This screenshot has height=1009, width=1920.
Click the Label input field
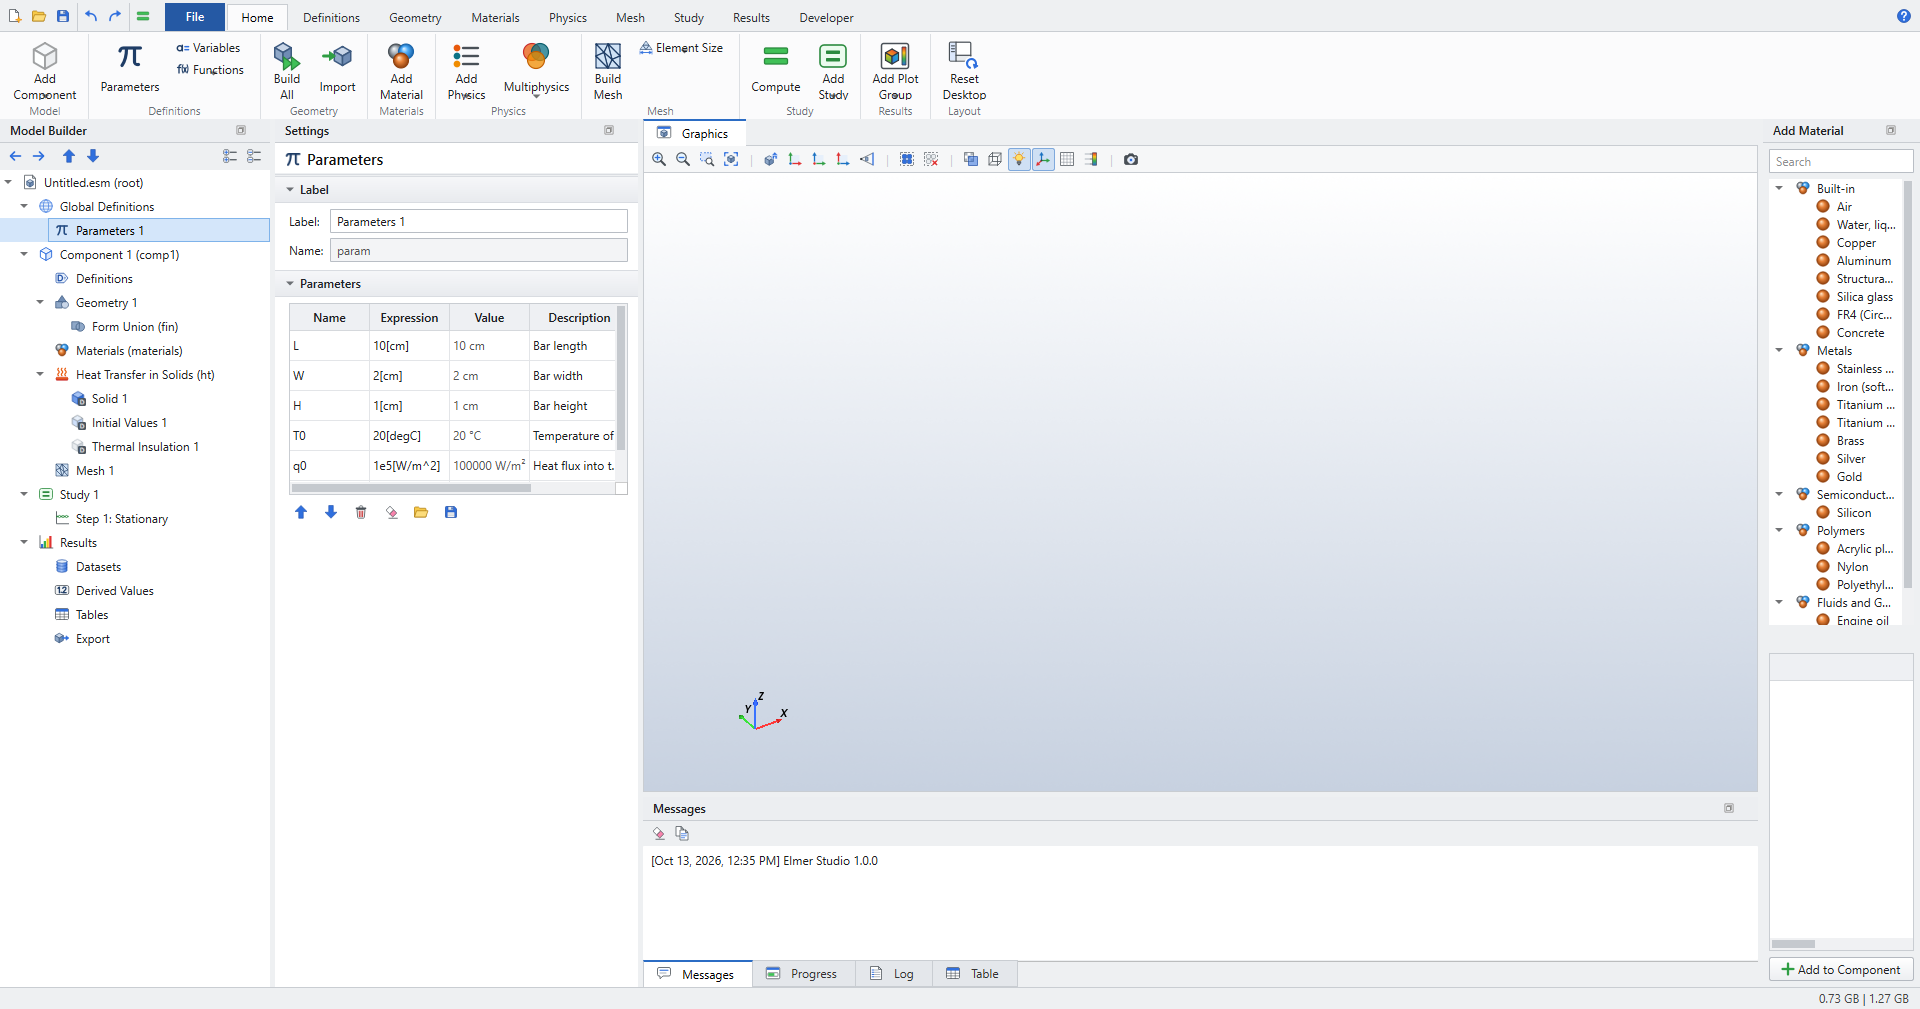coord(479,222)
